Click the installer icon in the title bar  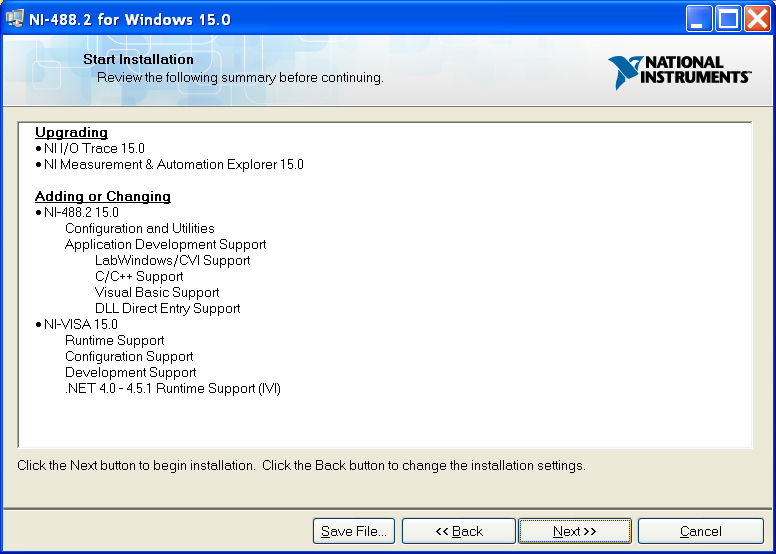pyautogui.click(x=15, y=17)
